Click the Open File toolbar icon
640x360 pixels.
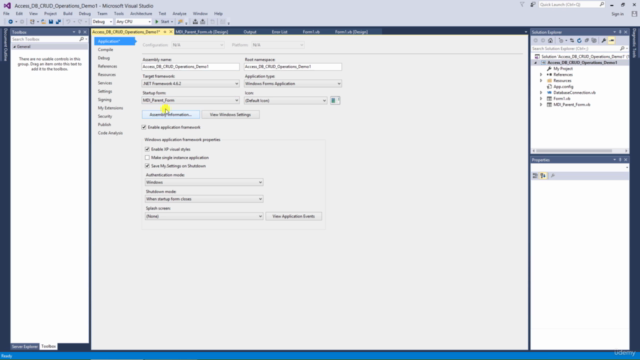[43, 22]
